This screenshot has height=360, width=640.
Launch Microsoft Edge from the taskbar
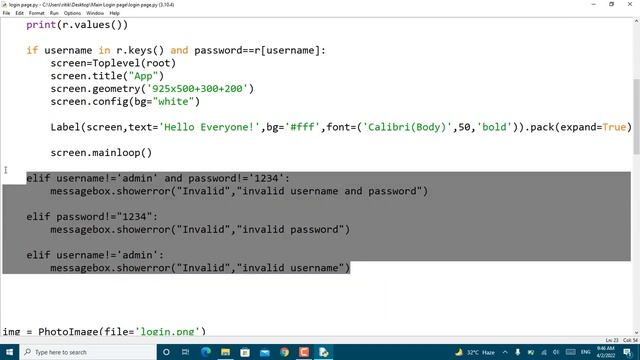coord(206,352)
